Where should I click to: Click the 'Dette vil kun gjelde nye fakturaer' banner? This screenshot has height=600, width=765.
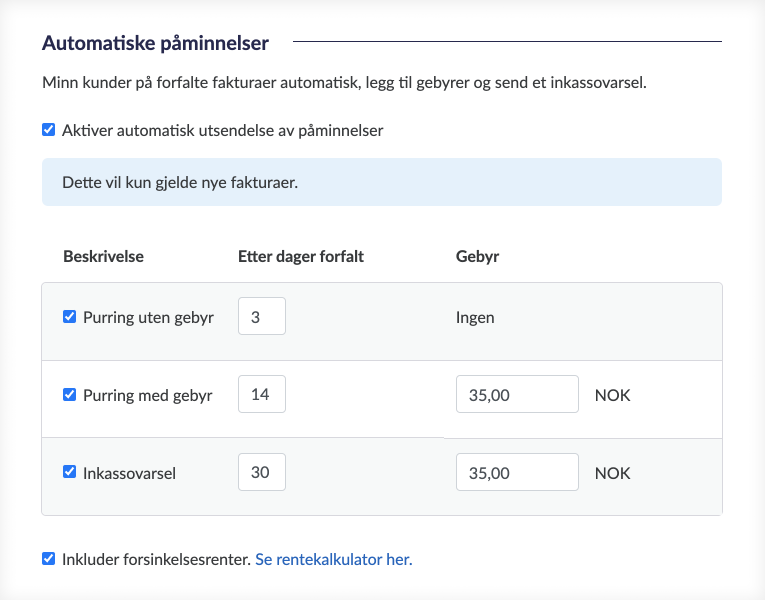click(381, 182)
